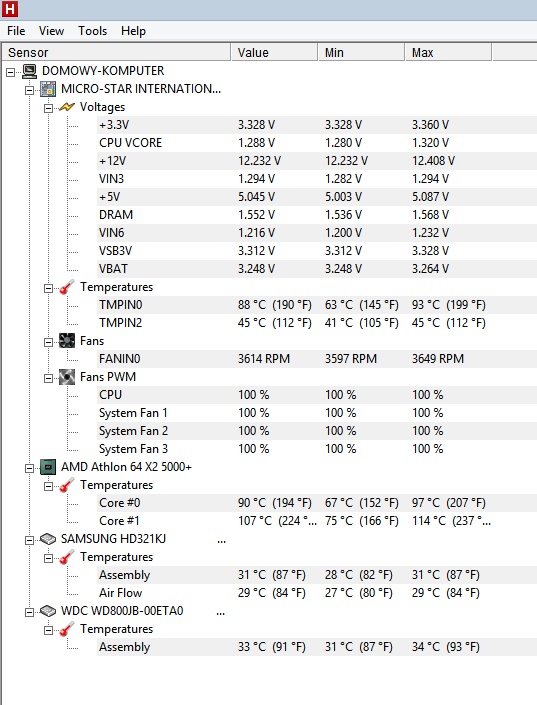Click the Value column header

[274, 53]
